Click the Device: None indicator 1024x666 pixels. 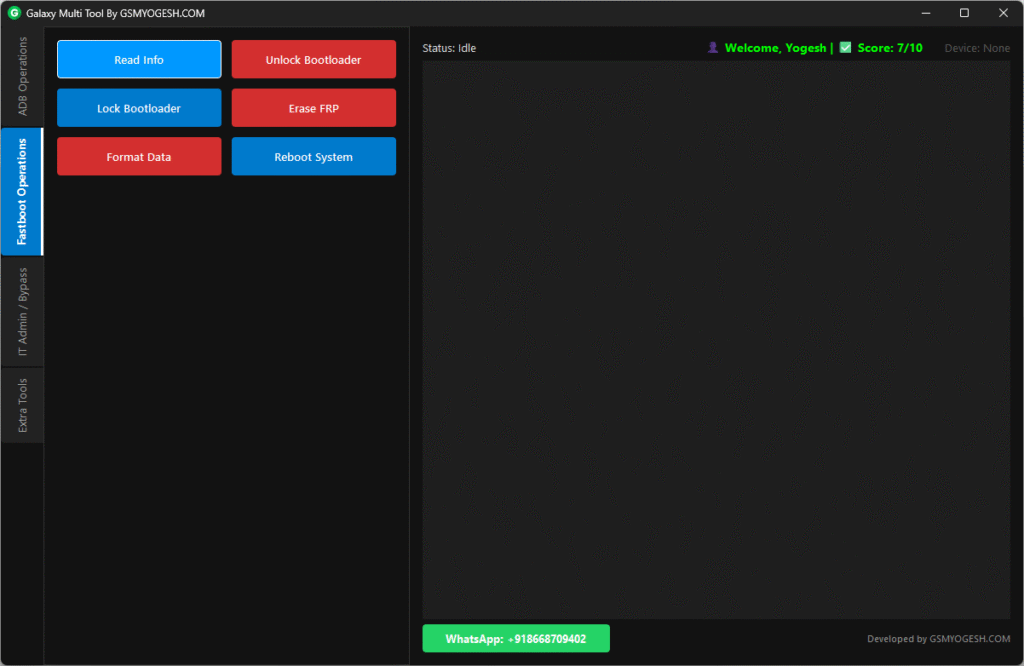click(976, 48)
